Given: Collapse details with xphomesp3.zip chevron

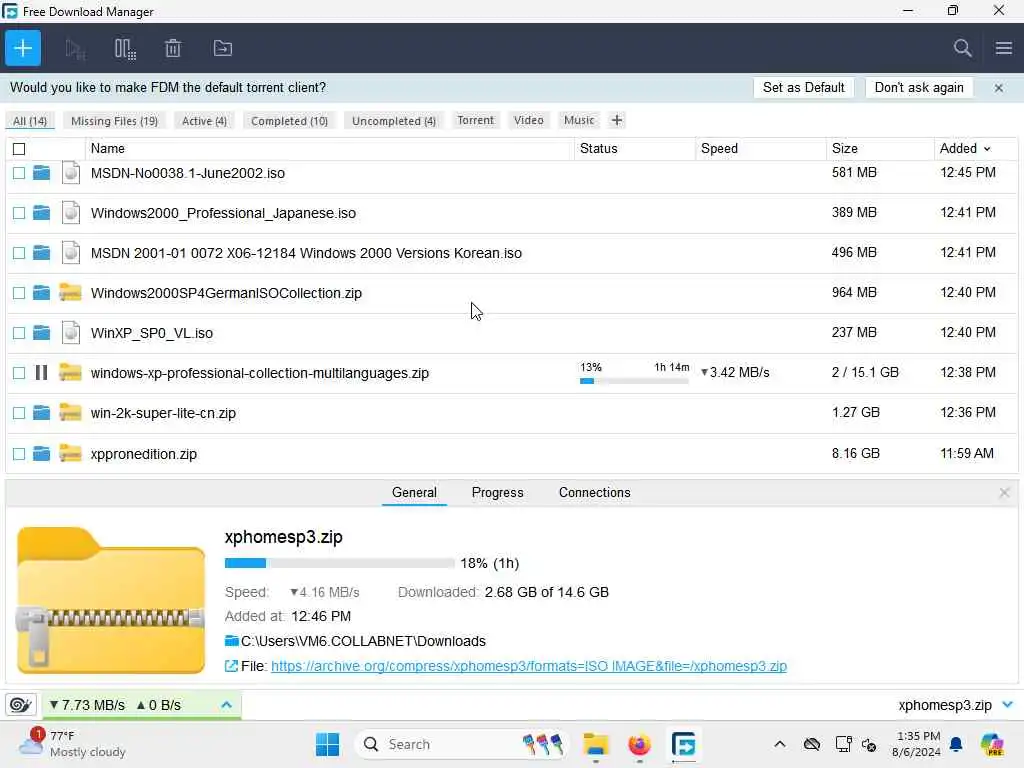Looking at the screenshot, I should [x=1008, y=705].
